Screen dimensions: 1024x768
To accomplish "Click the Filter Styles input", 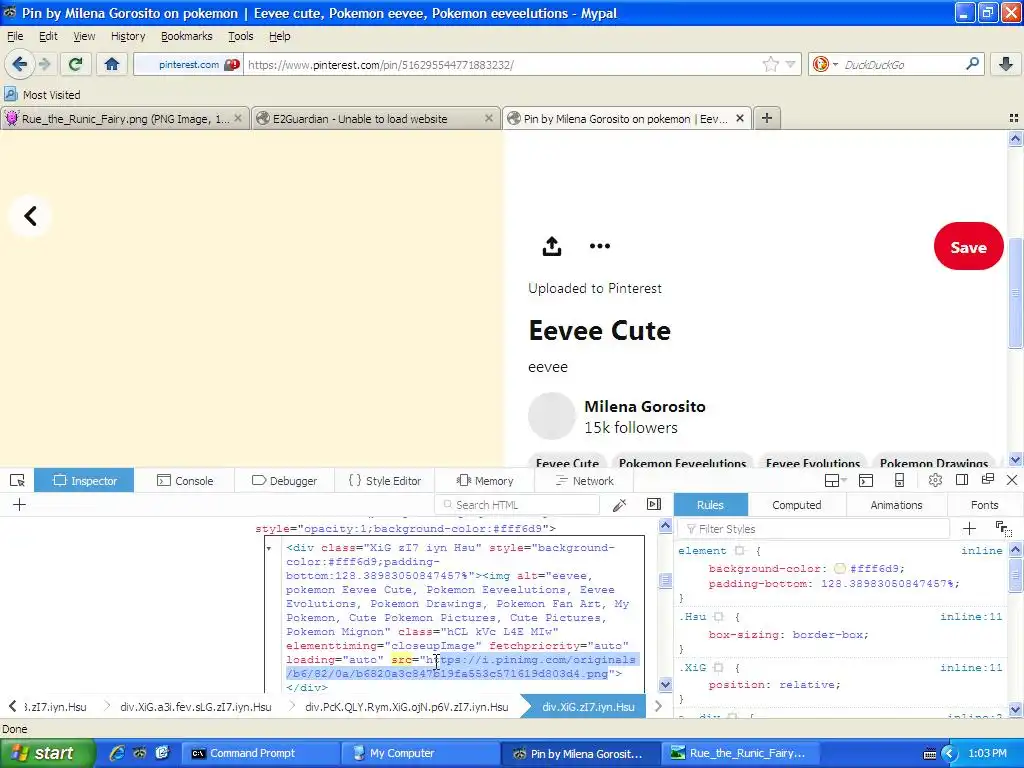I will pos(814,529).
